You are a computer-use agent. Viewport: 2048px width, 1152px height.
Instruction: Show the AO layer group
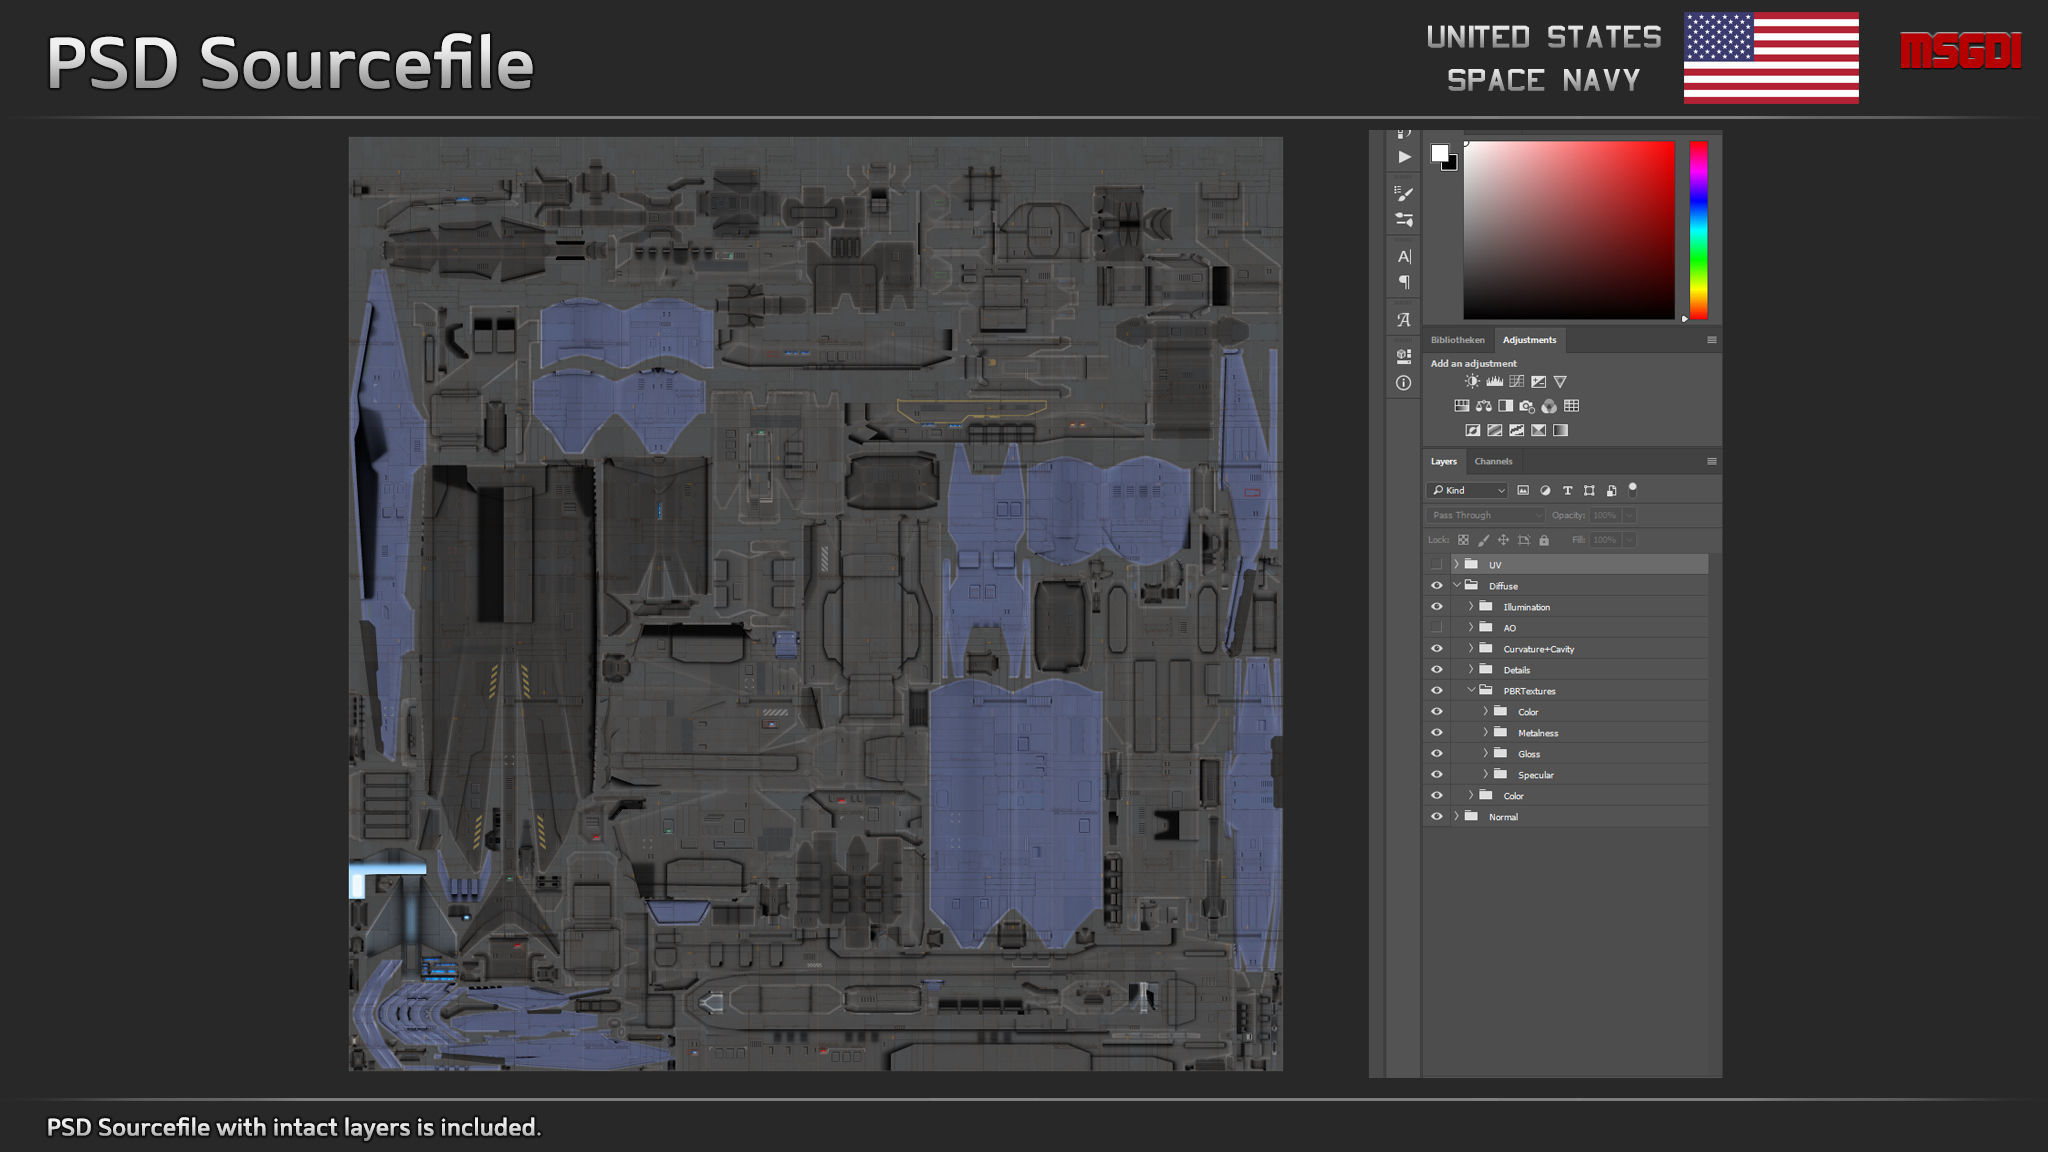coord(1437,628)
